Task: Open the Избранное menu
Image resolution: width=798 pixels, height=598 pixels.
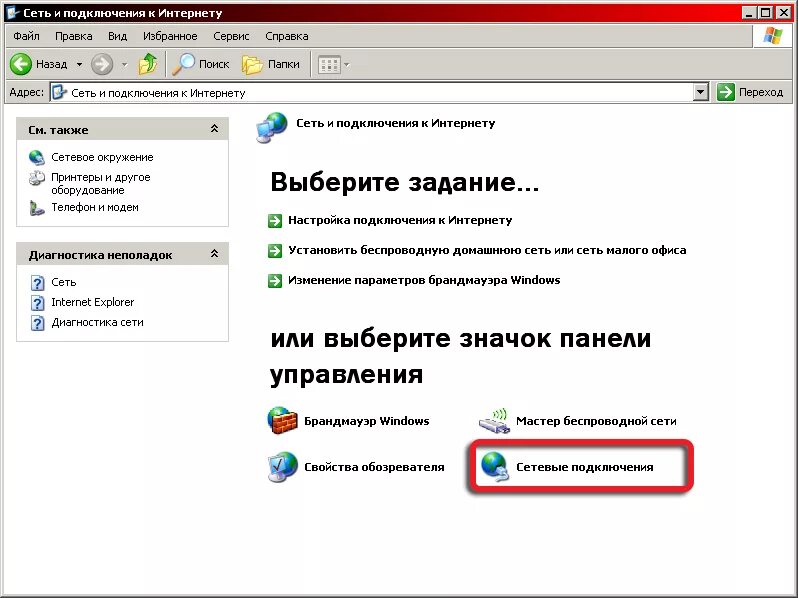Action: pos(170,36)
